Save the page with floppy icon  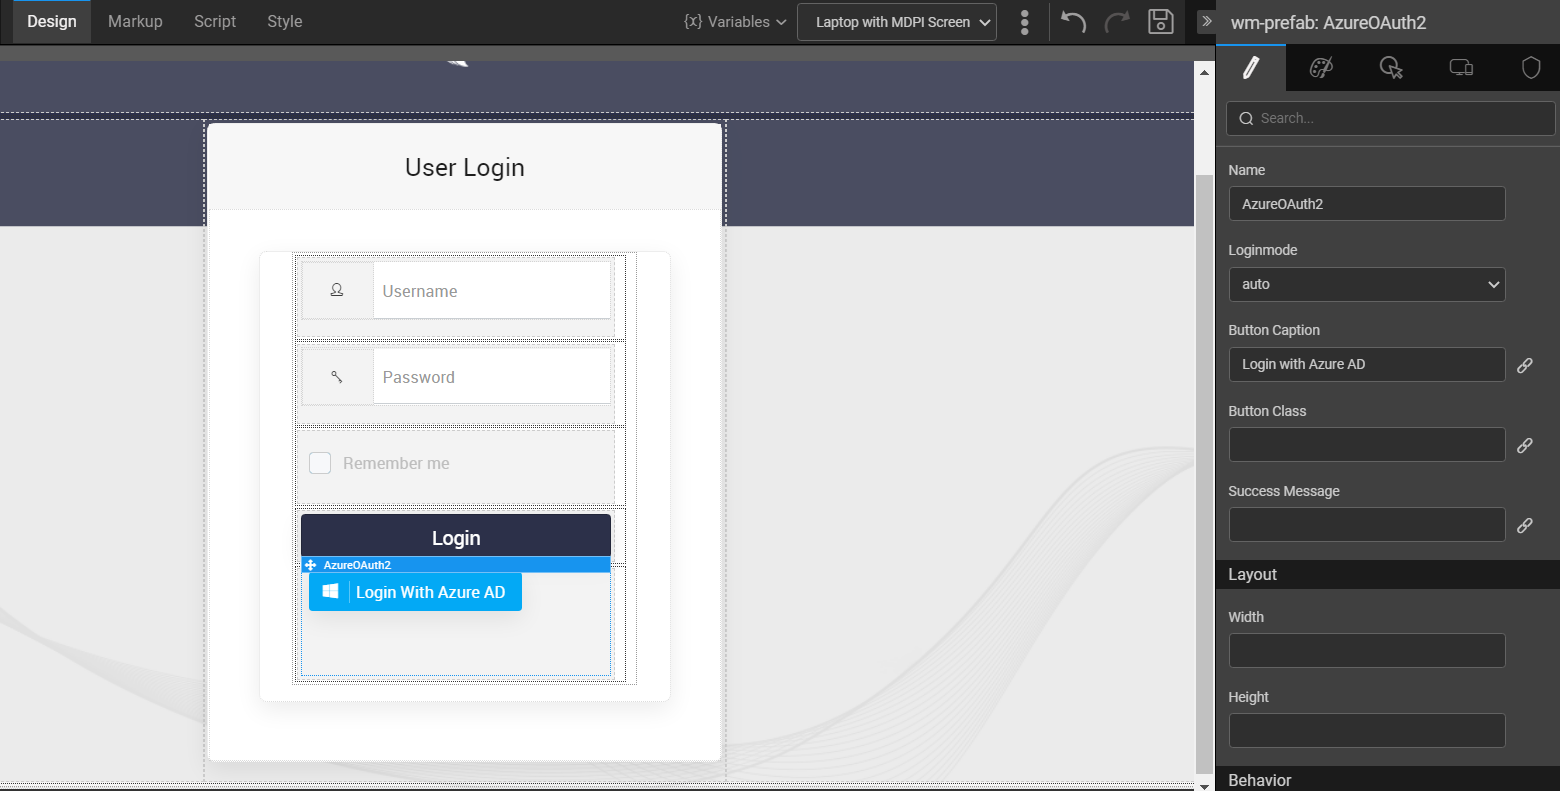pyautogui.click(x=1160, y=22)
